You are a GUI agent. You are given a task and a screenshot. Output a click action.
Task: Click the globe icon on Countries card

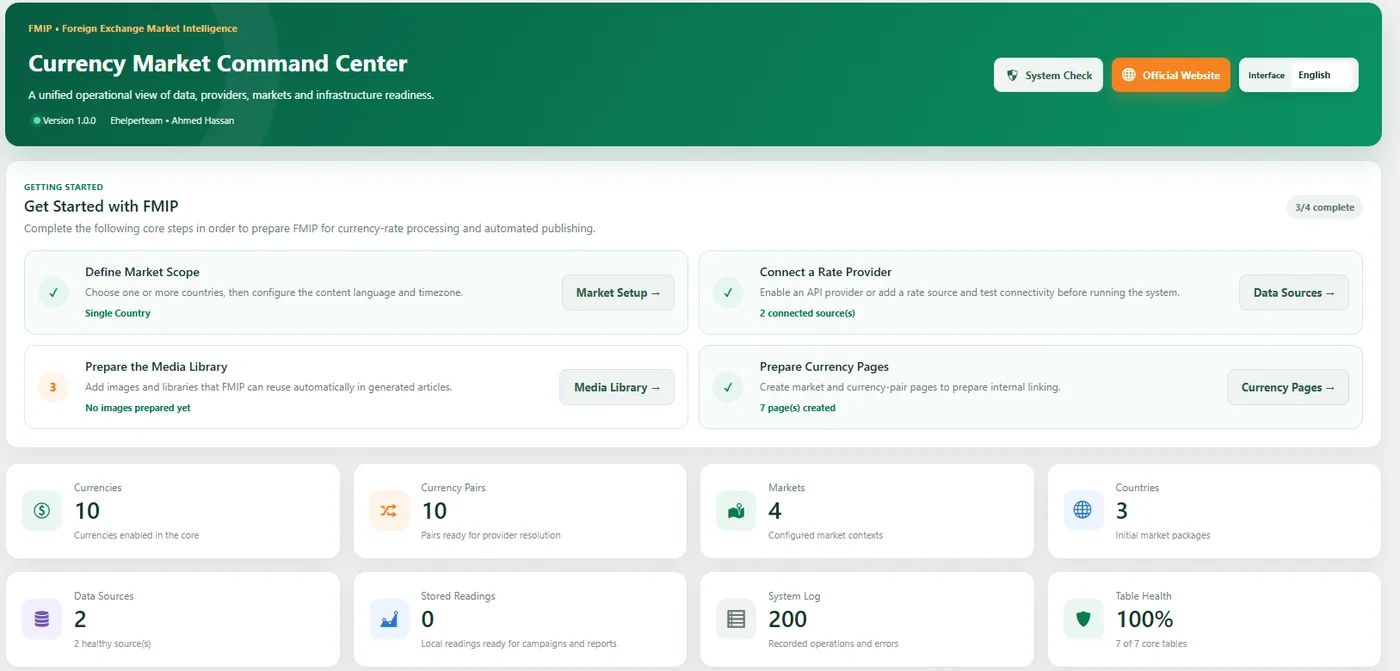tap(1083, 510)
